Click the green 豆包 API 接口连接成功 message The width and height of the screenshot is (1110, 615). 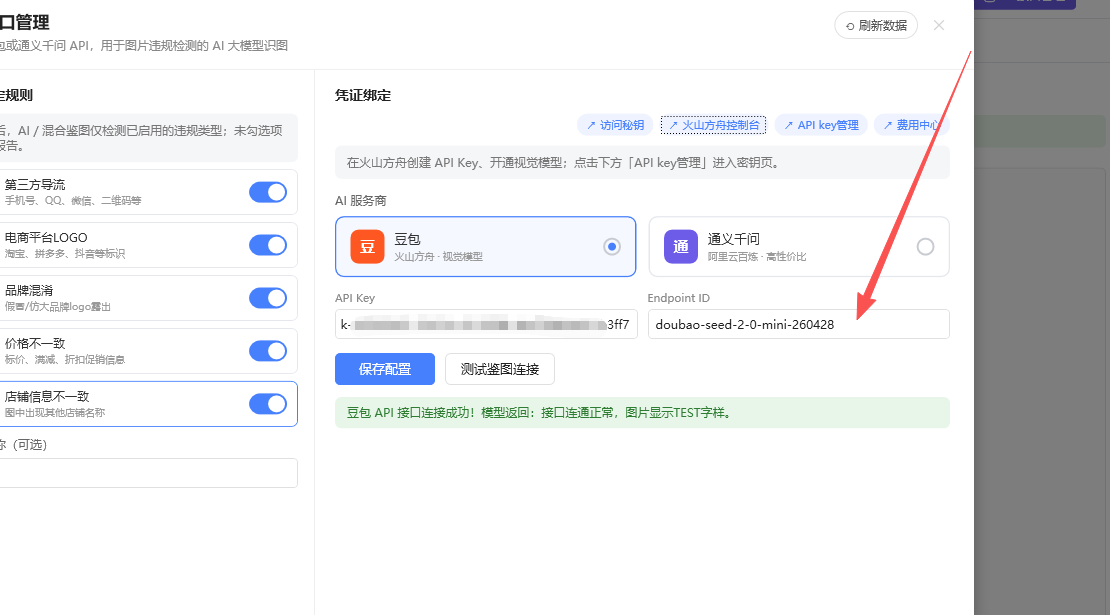click(642, 413)
